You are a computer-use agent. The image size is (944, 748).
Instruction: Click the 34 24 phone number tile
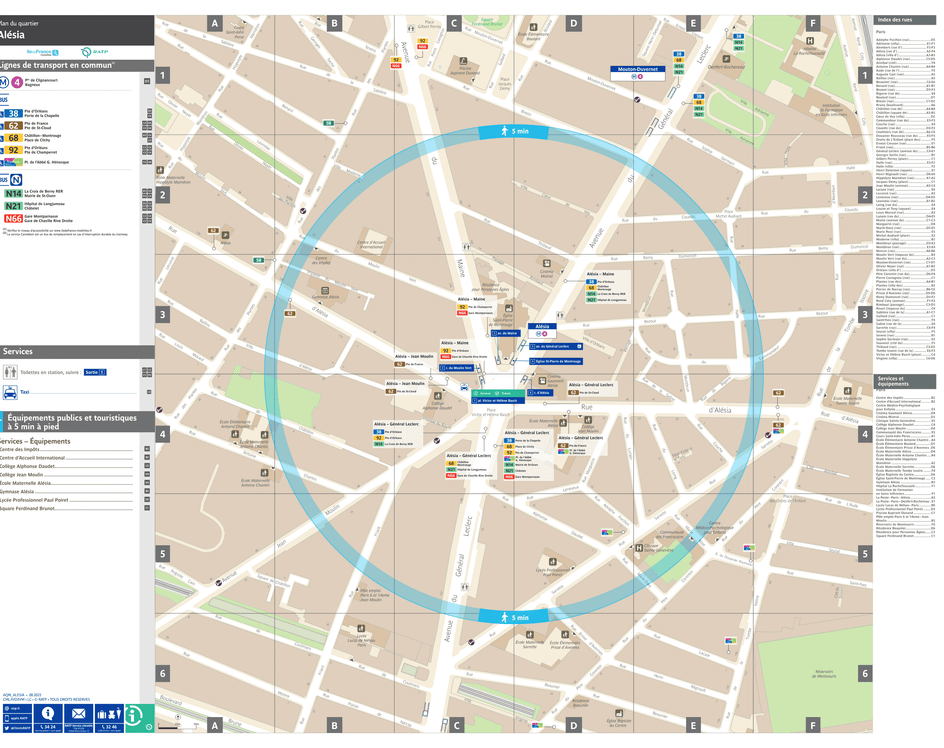[47, 726]
